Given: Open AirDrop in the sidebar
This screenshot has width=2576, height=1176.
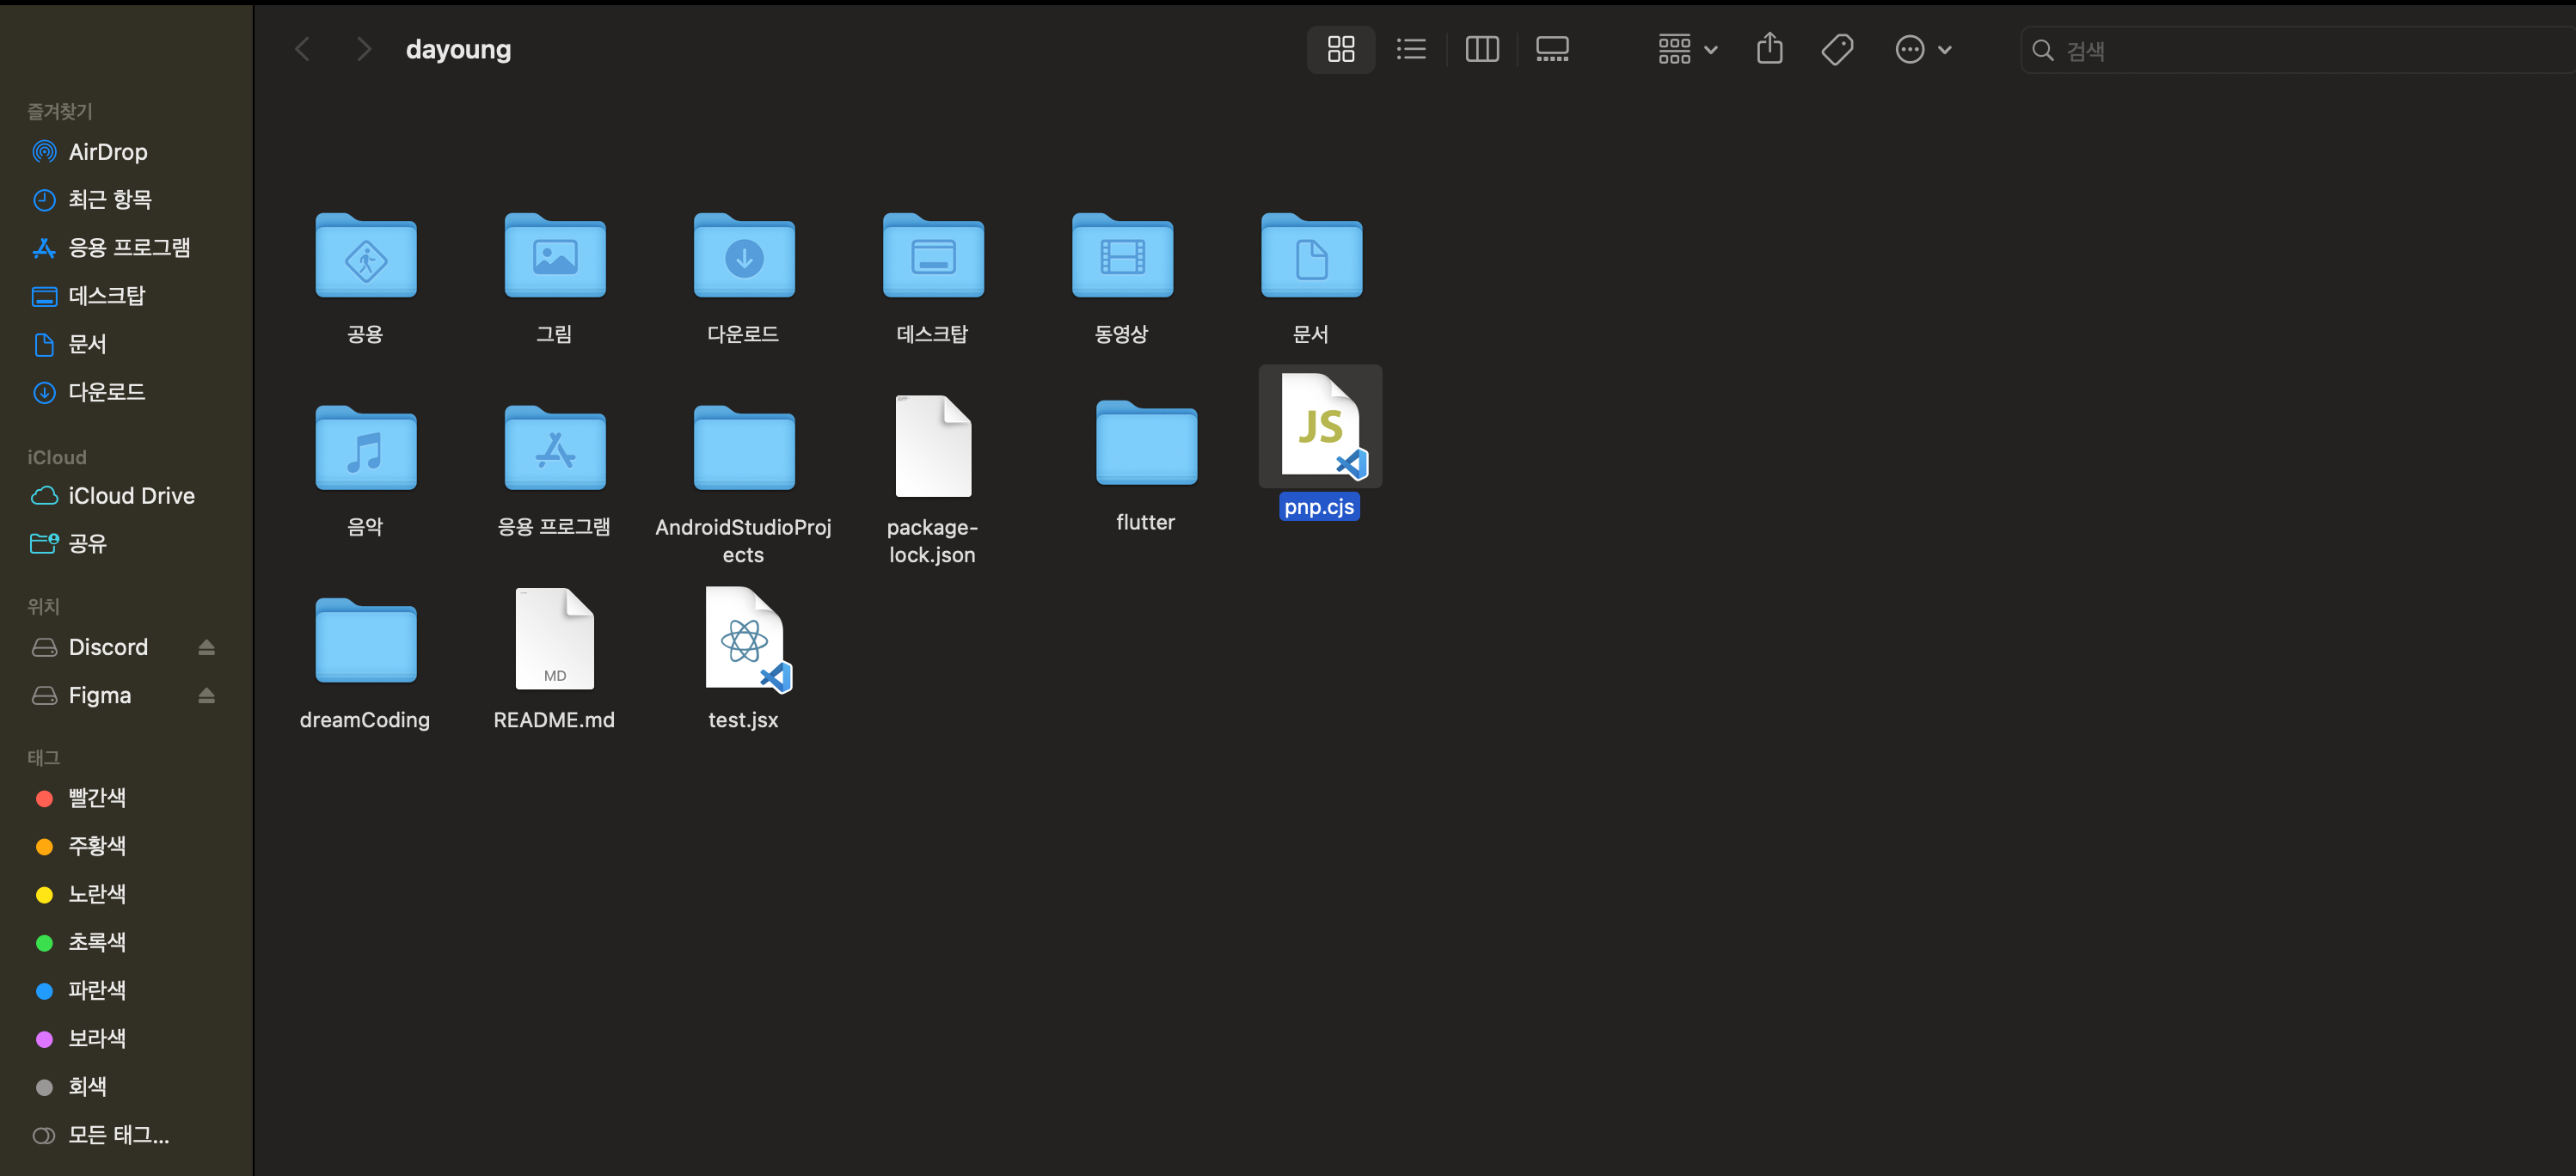Looking at the screenshot, I should coord(107,152).
